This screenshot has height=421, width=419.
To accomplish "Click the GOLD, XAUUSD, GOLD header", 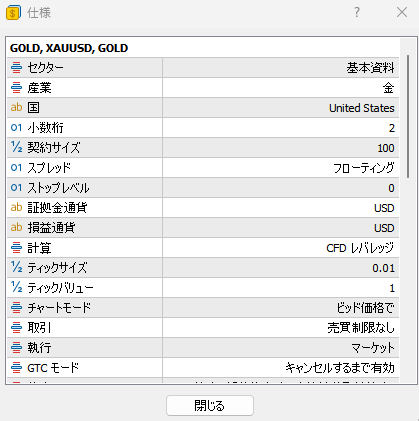I will [x=69, y=48].
